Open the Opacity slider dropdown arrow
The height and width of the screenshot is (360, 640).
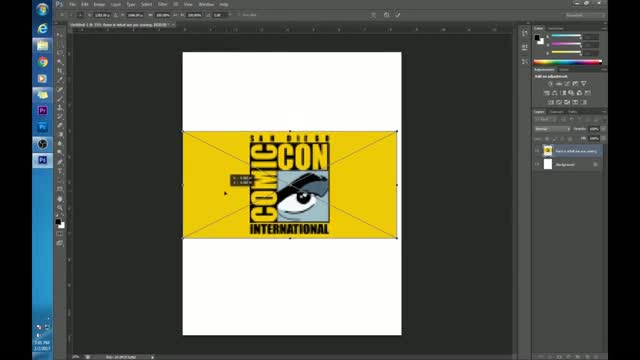click(x=603, y=129)
